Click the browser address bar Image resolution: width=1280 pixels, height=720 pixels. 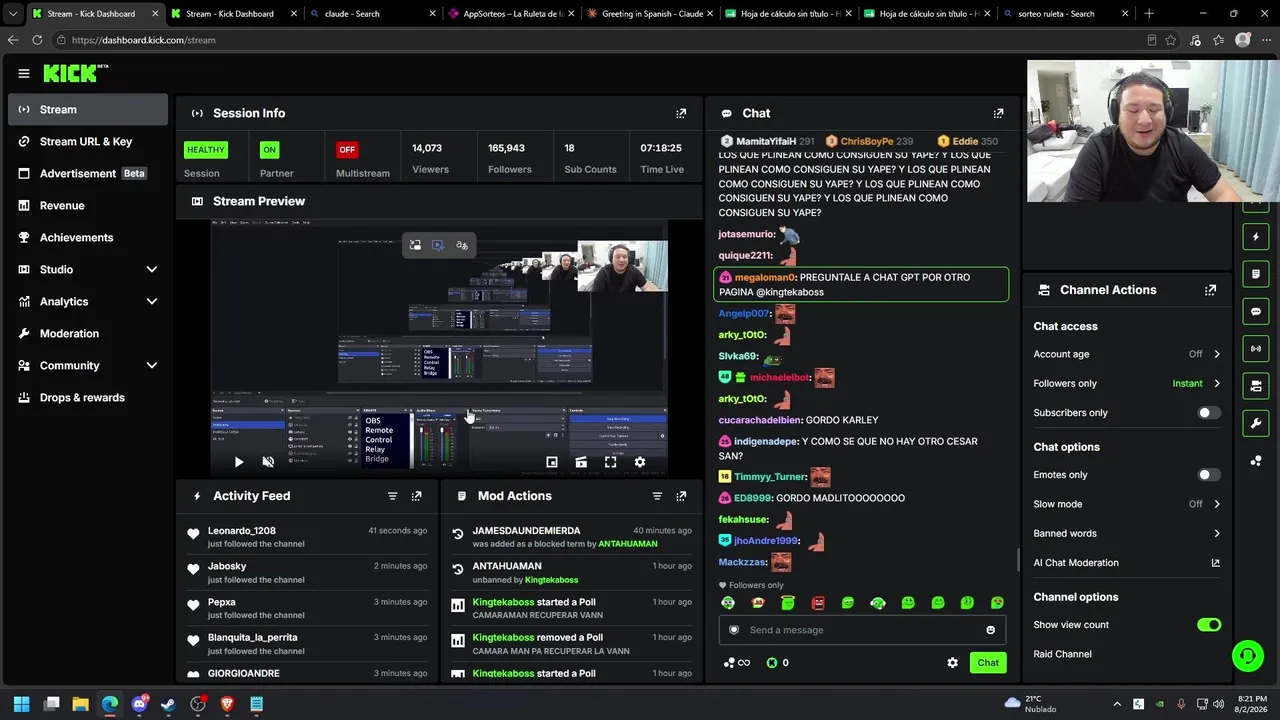point(600,40)
